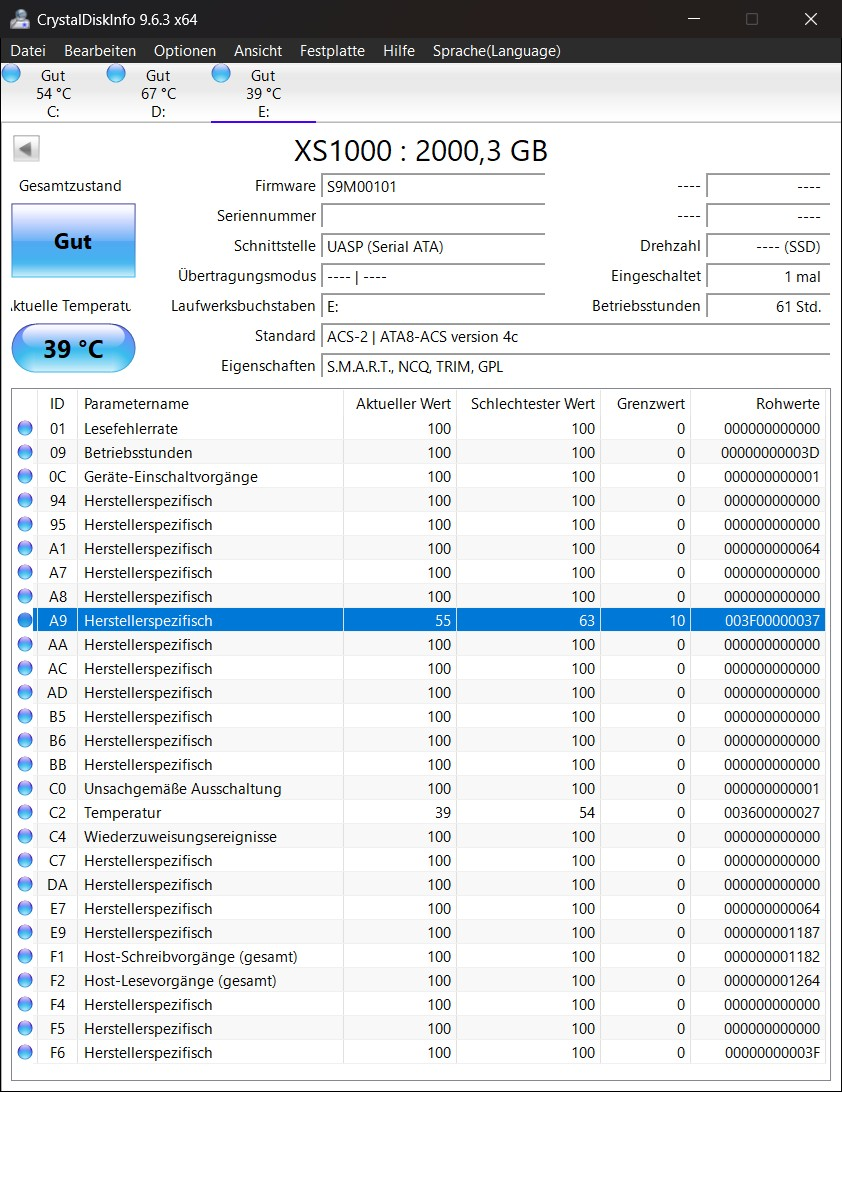Click raw value 003600000027 in Temperatur row
Image resolution: width=842 pixels, height=1204 pixels.
coord(772,813)
